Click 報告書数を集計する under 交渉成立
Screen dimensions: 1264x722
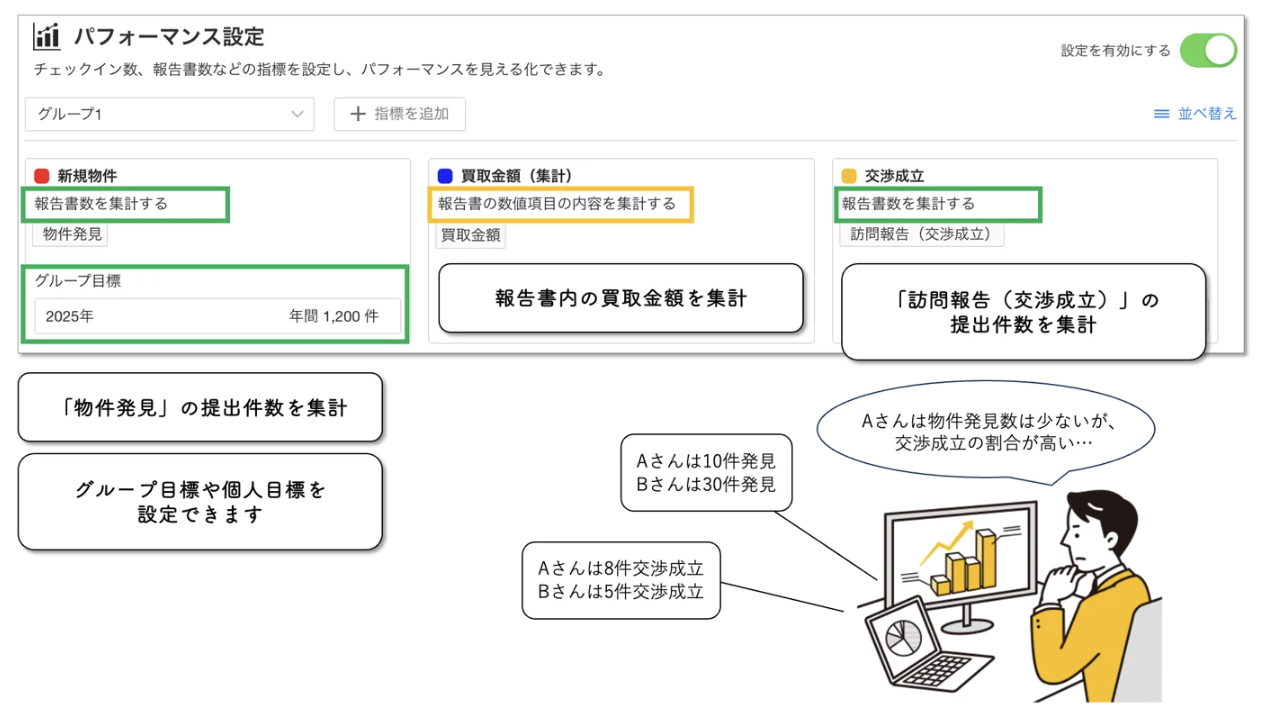(908, 204)
